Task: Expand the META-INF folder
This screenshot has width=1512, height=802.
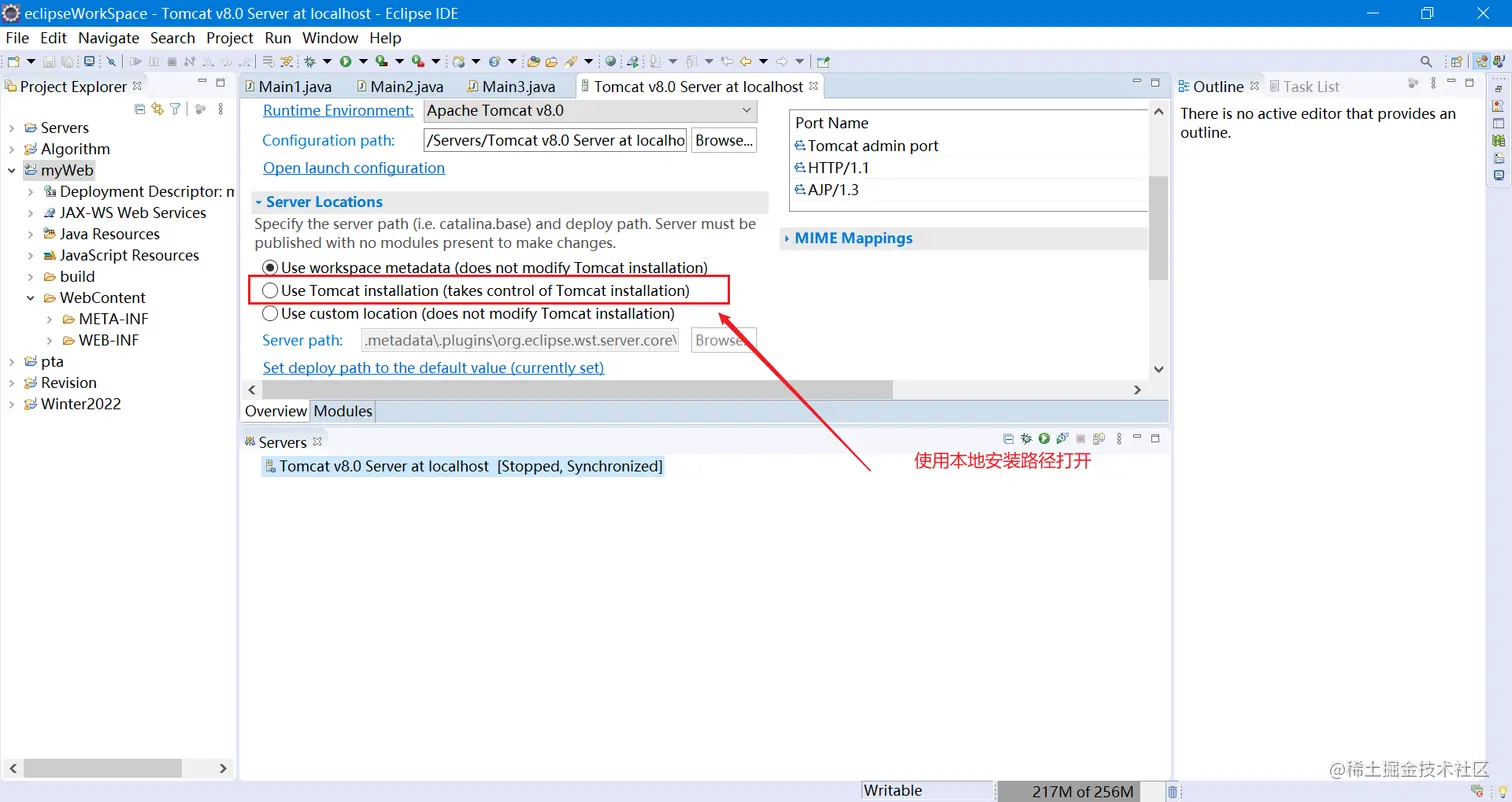Action: [50, 319]
